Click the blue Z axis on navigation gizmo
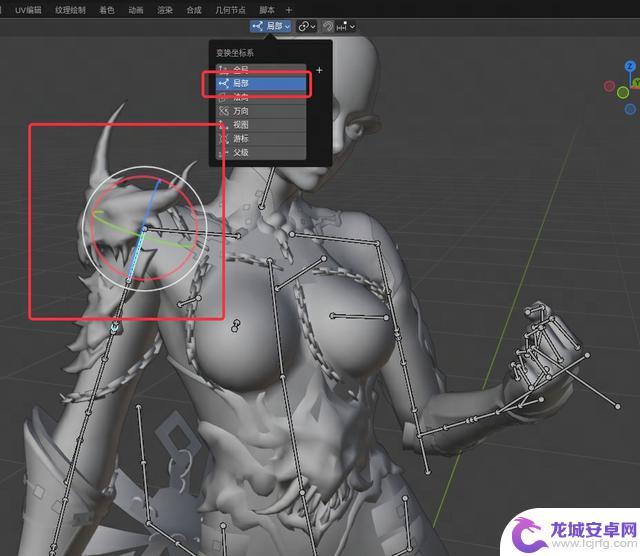The image size is (640, 556). [x=630, y=66]
